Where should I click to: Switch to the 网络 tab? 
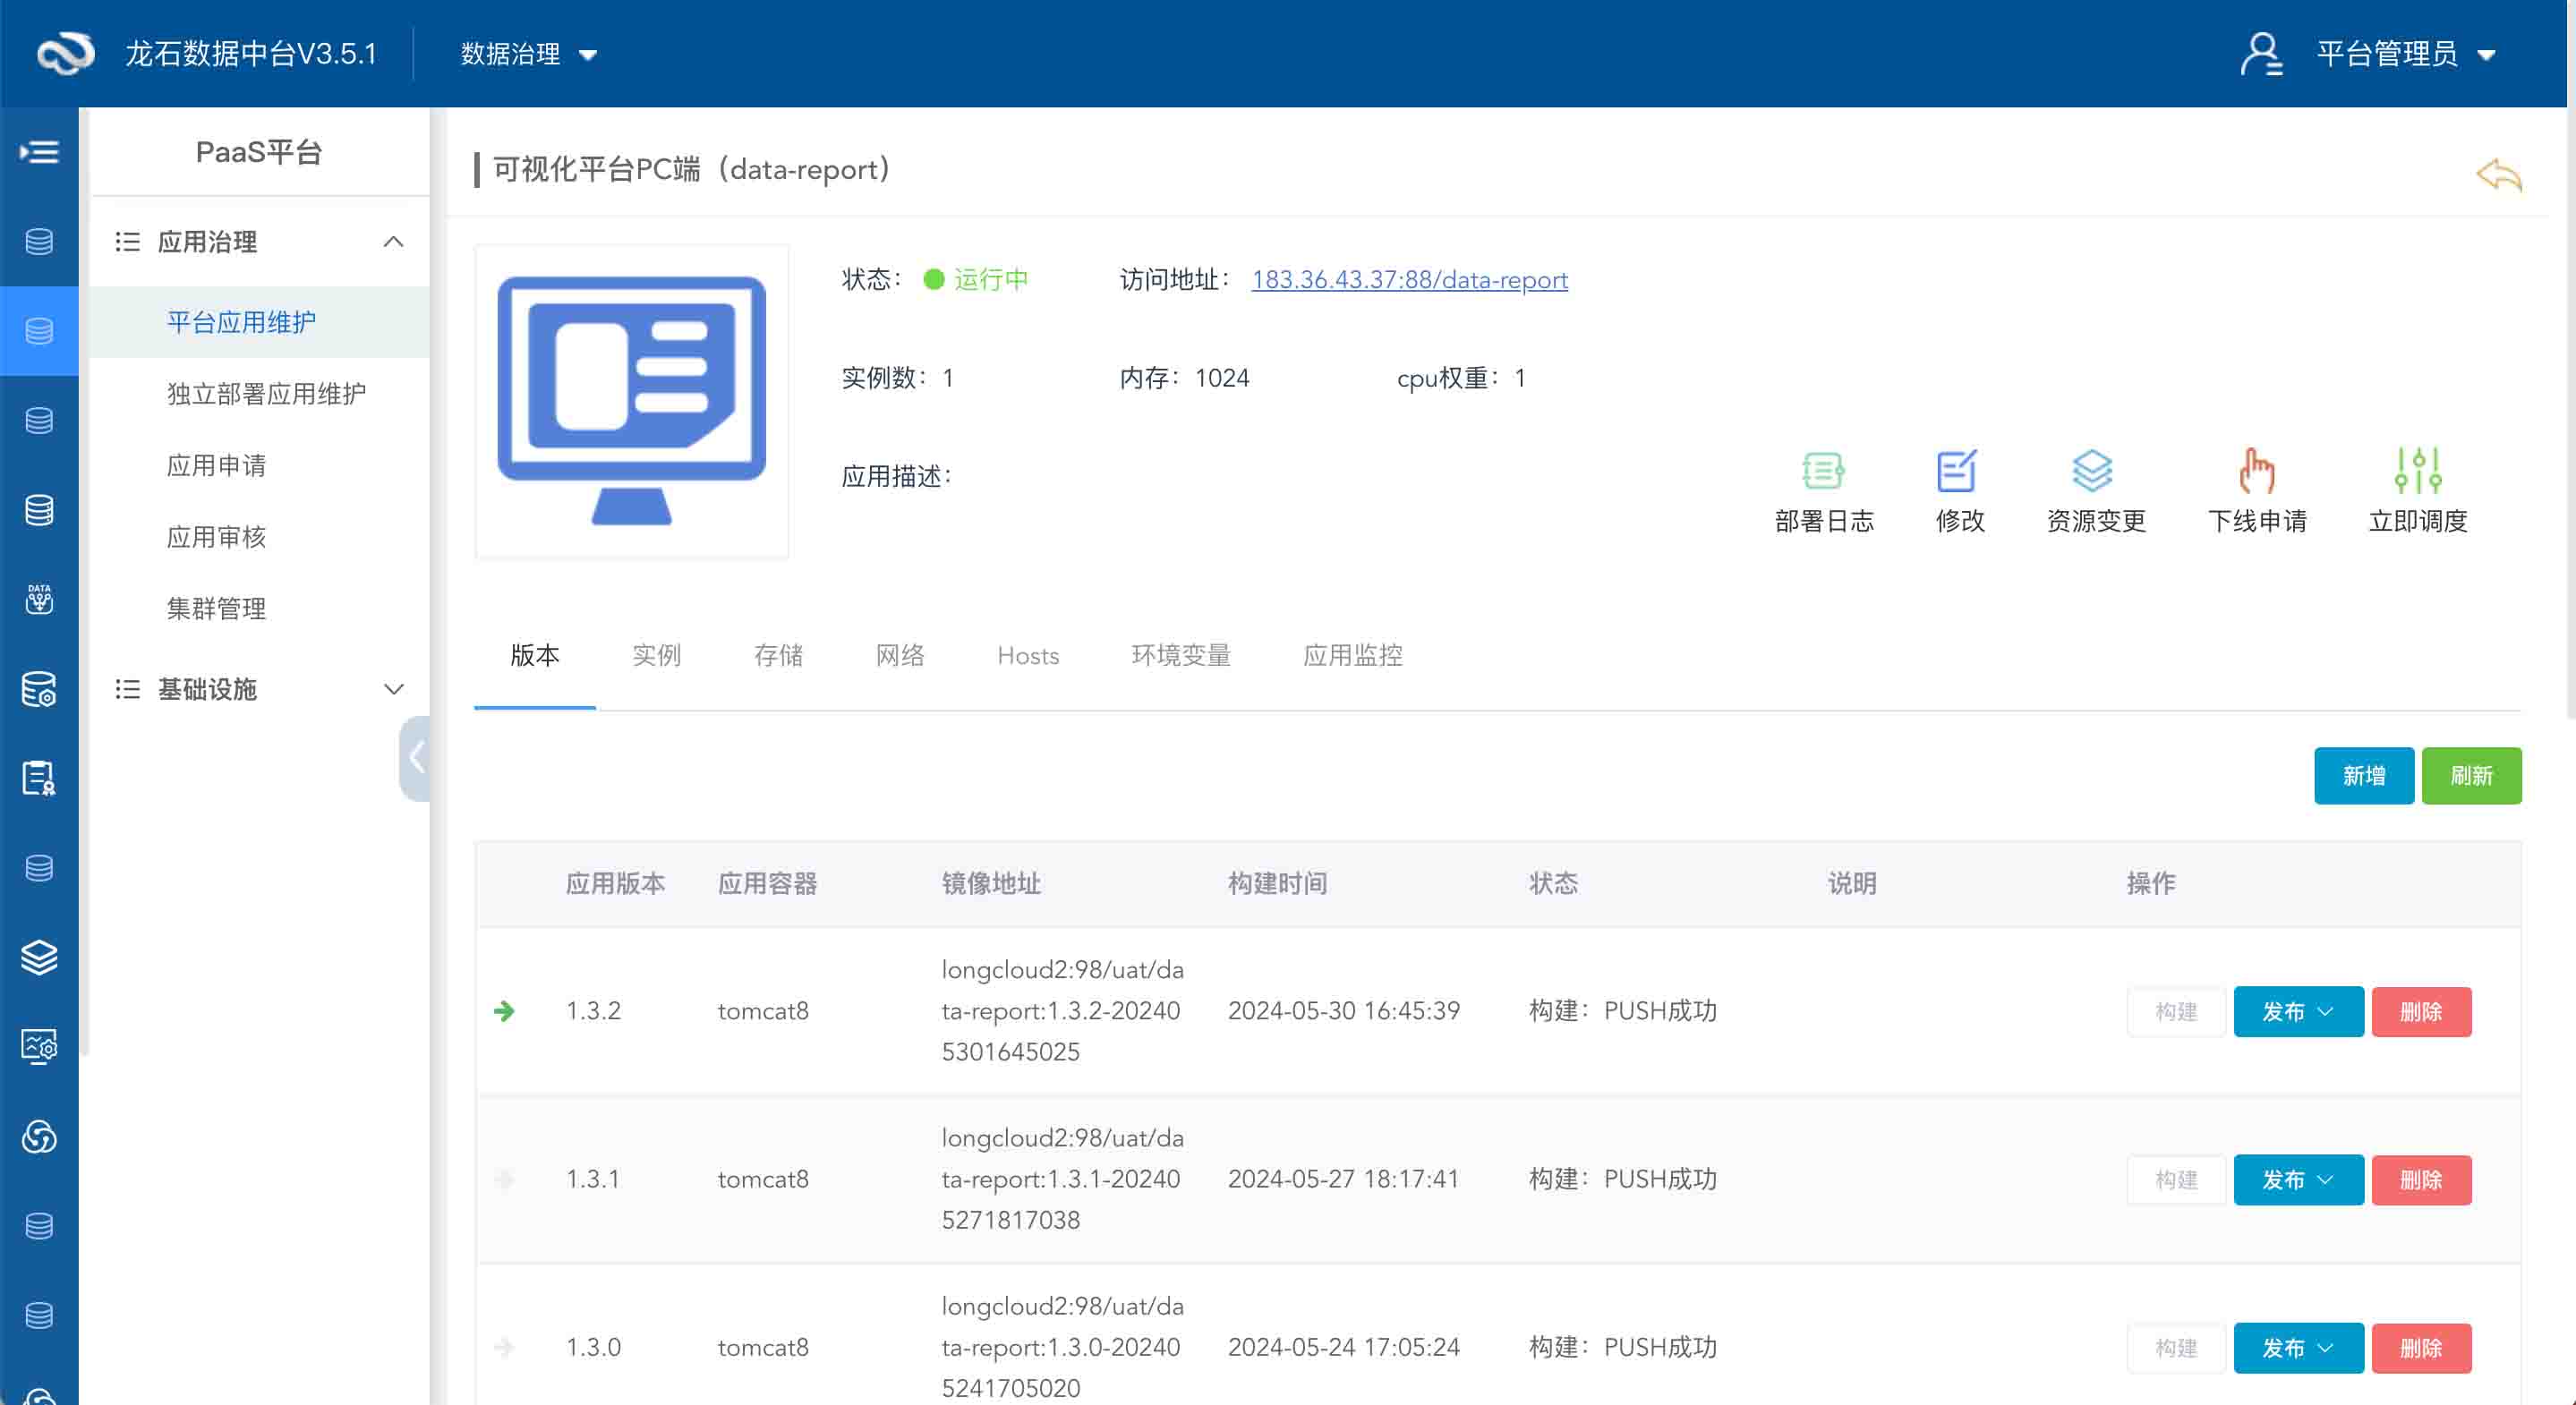point(900,655)
